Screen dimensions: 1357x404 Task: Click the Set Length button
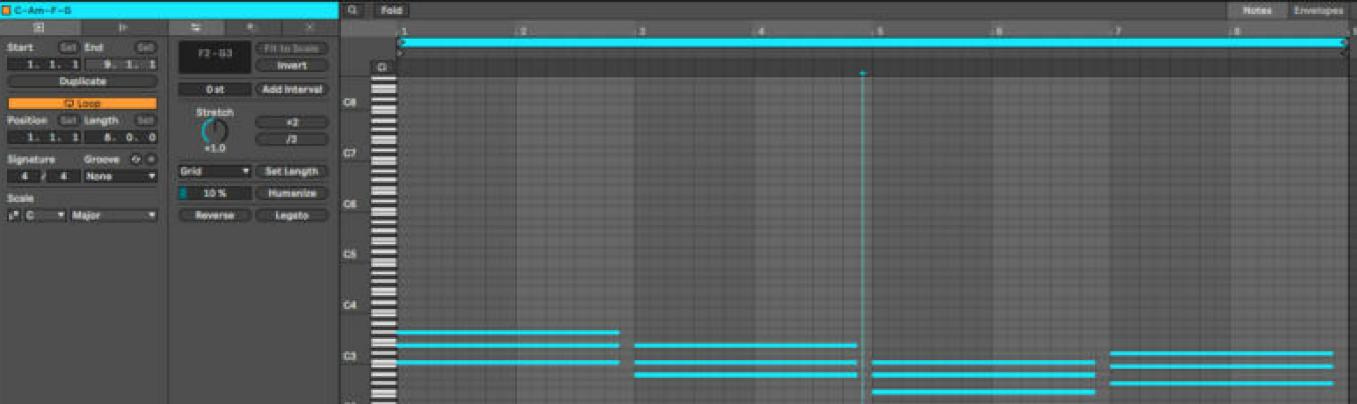pyautogui.click(x=291, y=171)
